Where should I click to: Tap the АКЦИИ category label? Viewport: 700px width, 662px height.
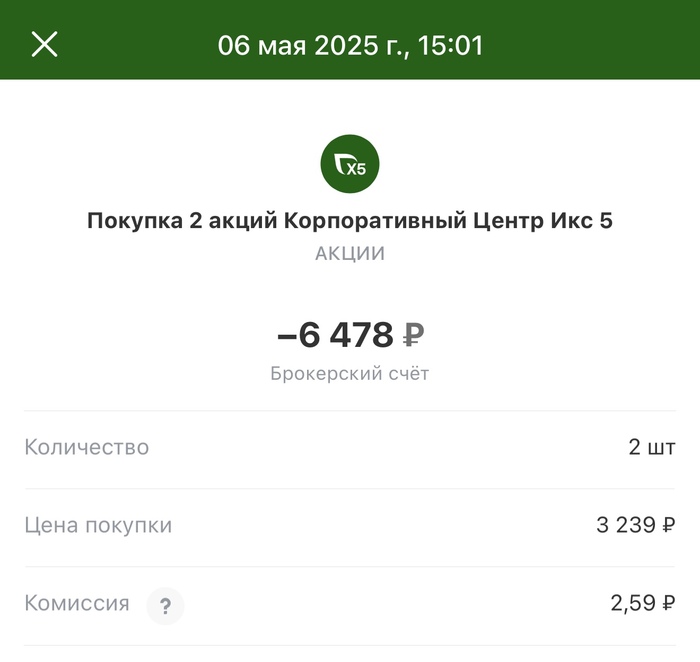350,254
